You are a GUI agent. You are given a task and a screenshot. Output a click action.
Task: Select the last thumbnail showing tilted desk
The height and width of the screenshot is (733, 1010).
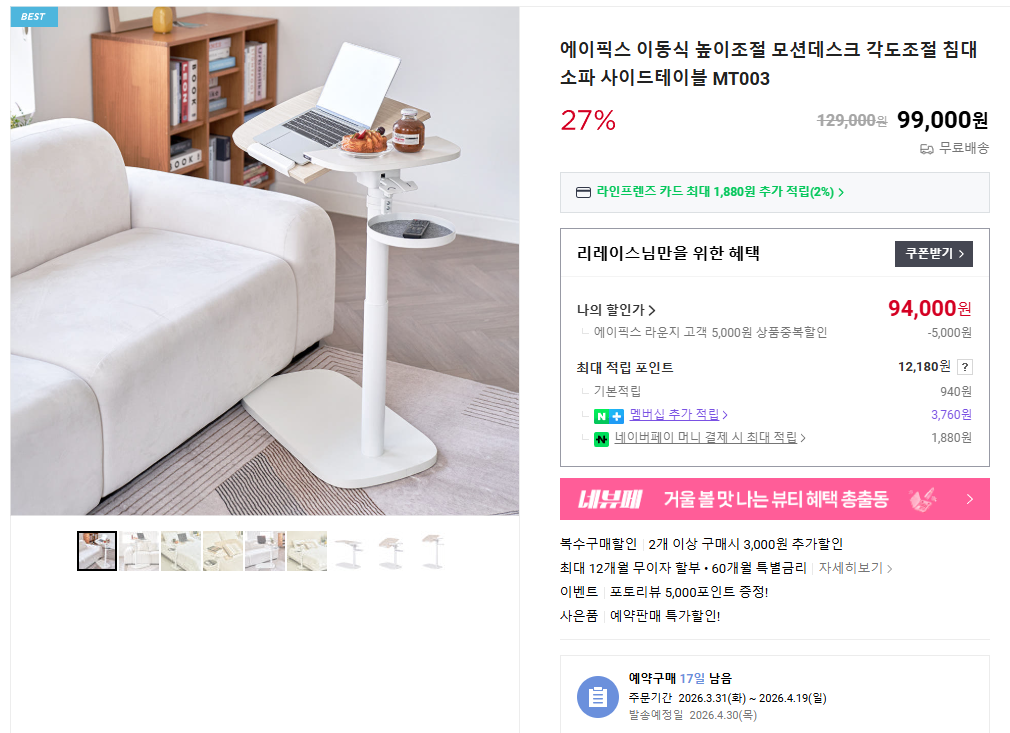point(433,551)
